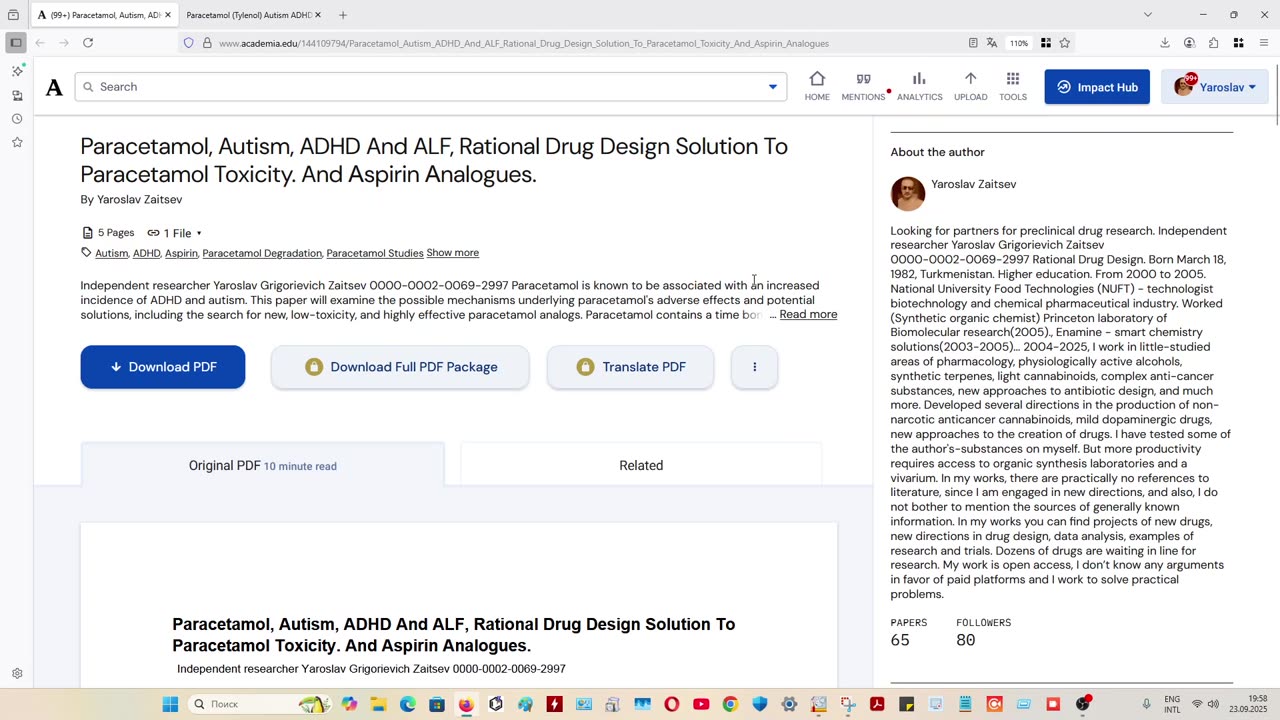
Task: Reload the page using browser refresh
Action: [88, 43]
